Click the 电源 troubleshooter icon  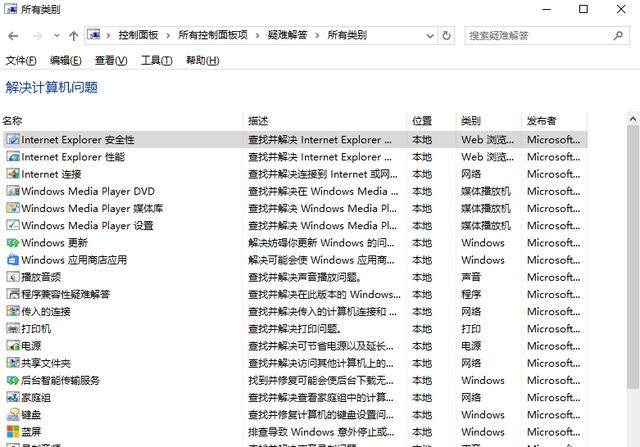(13, 346)
